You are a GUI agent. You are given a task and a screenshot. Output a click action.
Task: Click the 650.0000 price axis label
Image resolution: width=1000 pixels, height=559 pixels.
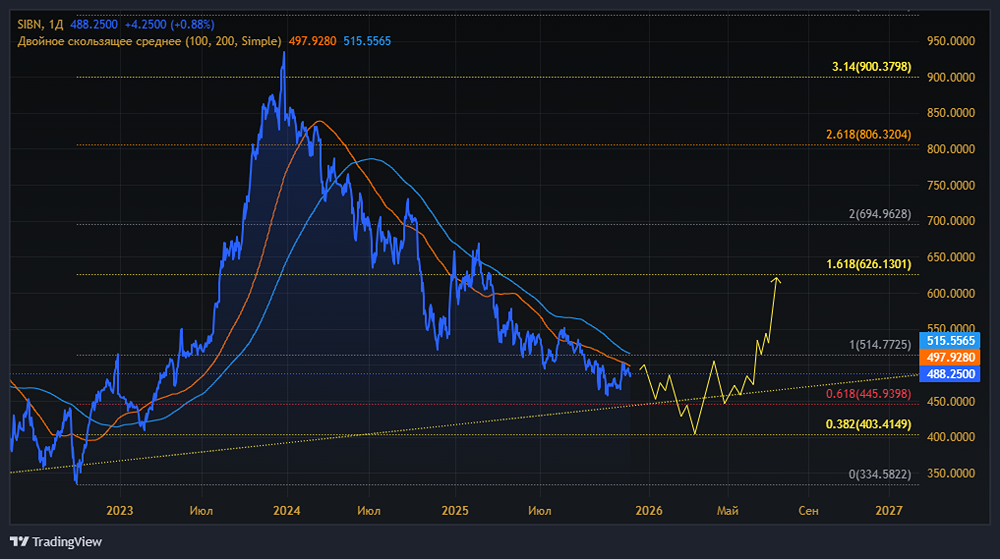951,257
